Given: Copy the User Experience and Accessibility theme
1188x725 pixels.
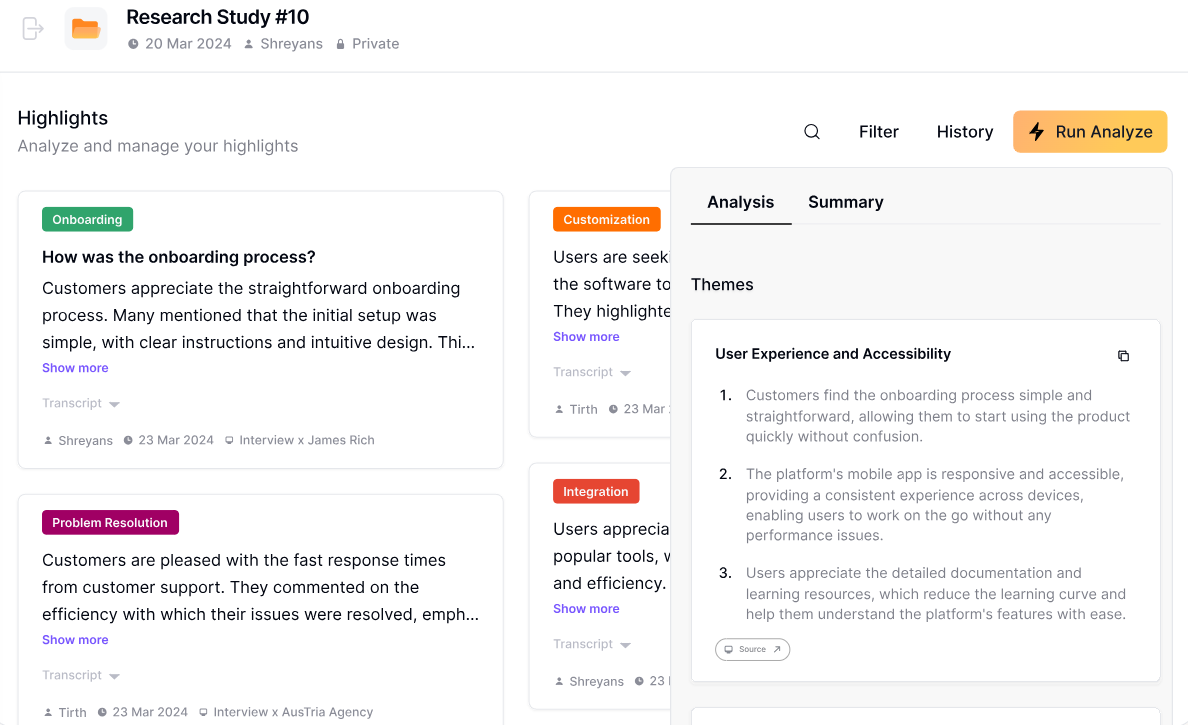Looking at the screenshot, I should (1123, 355).
